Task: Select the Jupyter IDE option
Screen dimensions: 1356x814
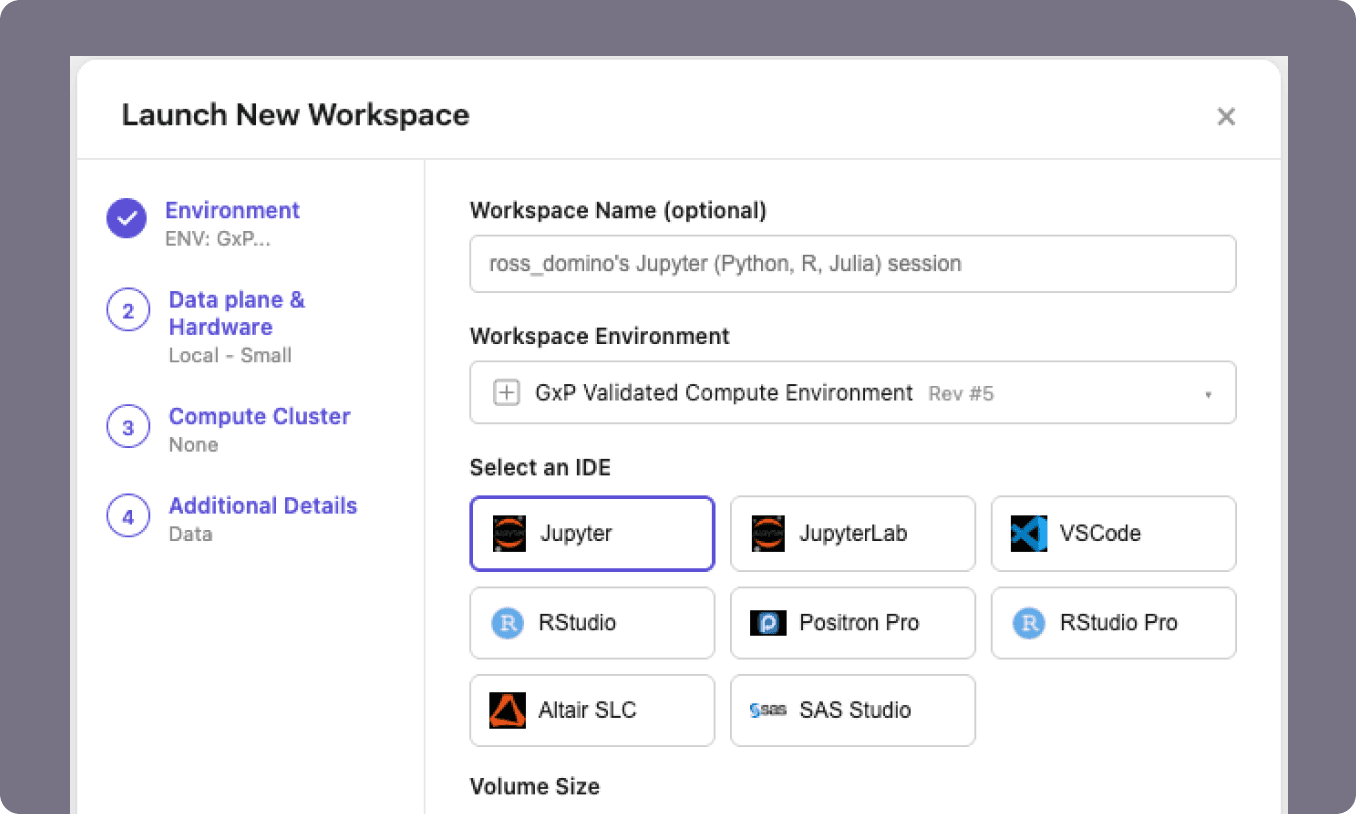Action: click(592, 534)
